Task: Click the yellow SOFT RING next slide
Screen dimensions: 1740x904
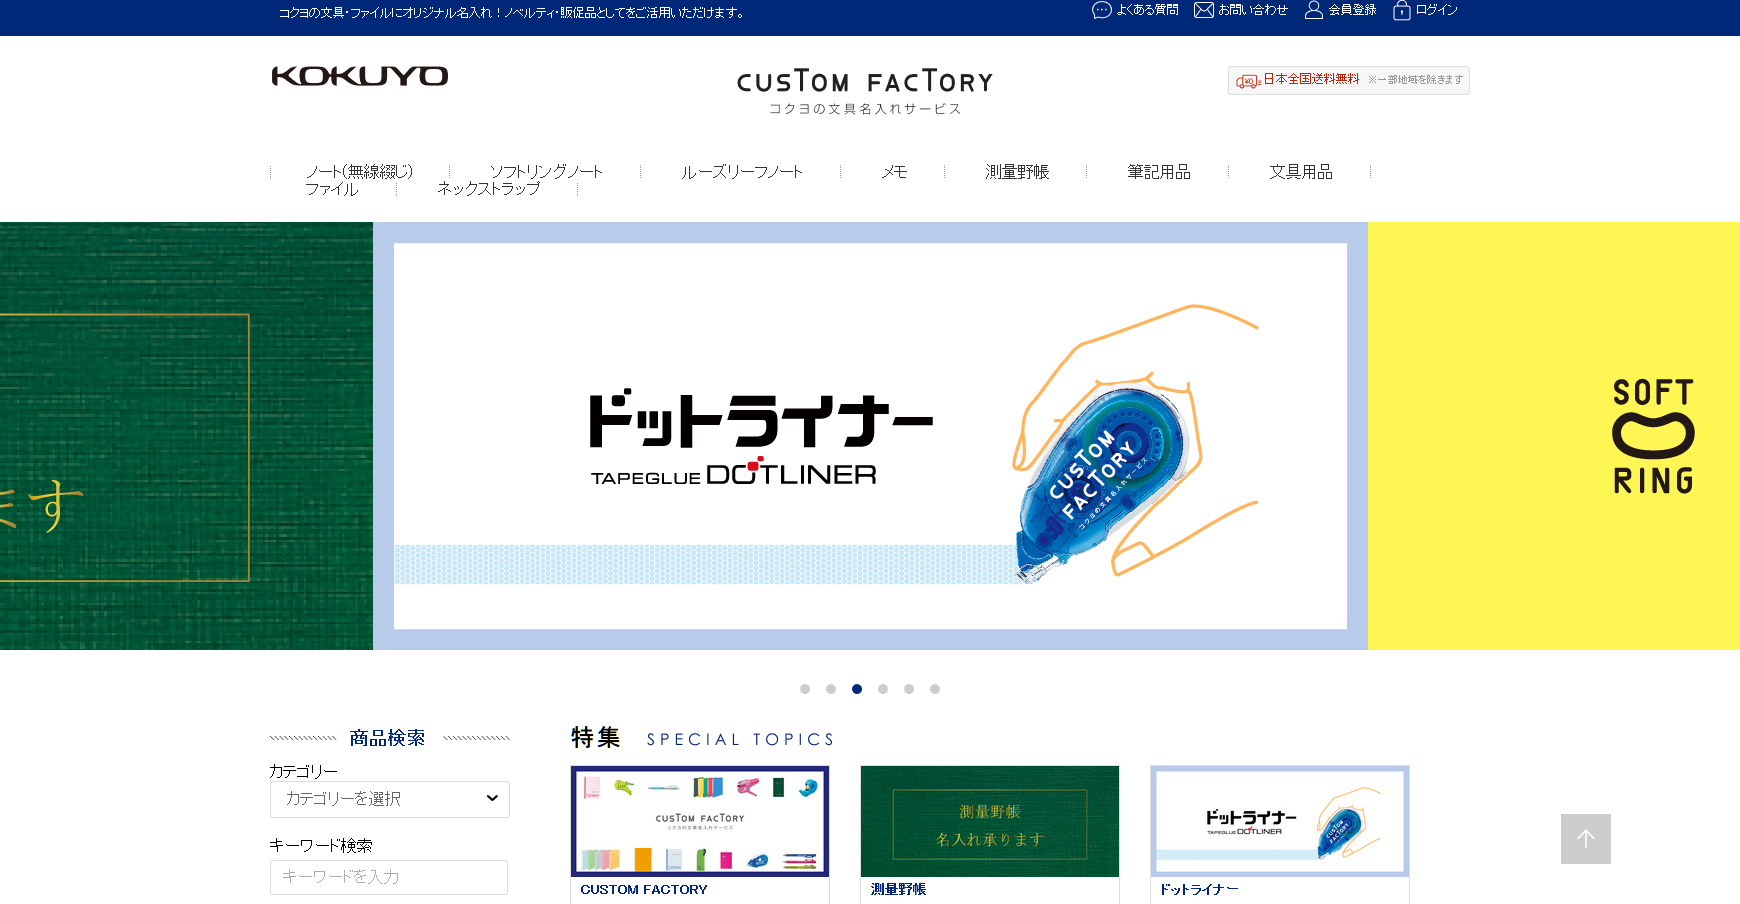Action: (1554, 436)
